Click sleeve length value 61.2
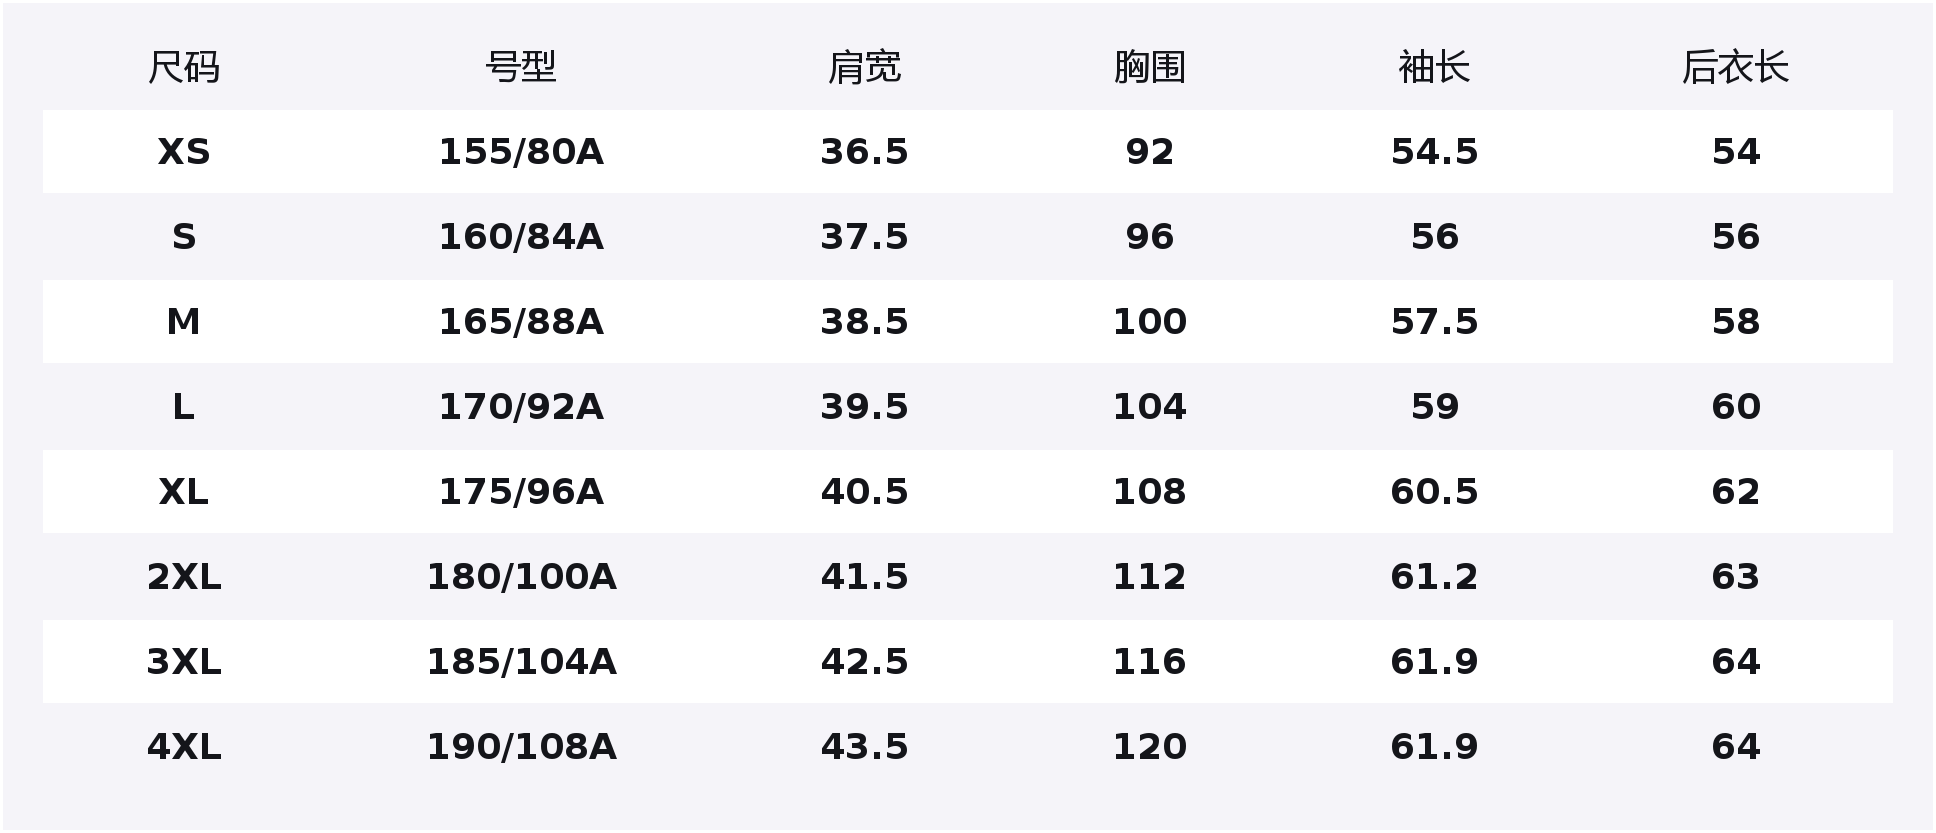 pos(1434,577)
